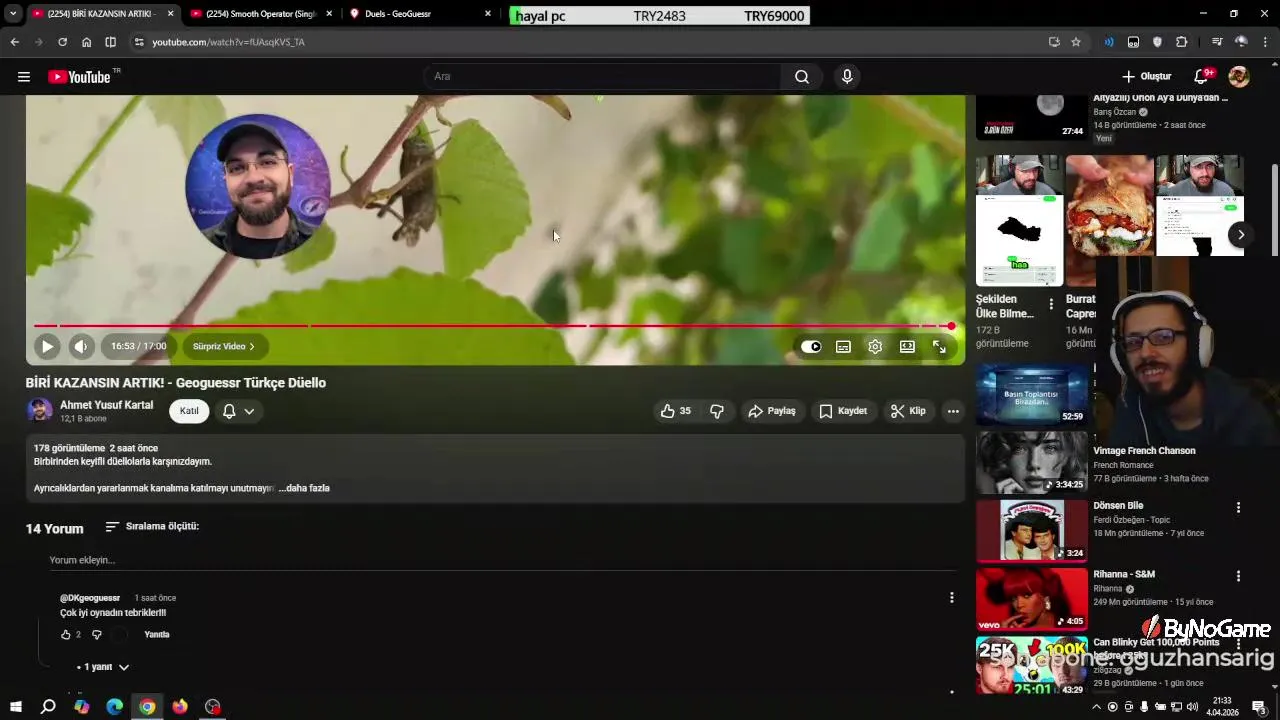This screenshot has height=720, width=1280.
Task: Open the three-dot more actions next to Klip
Action: coord(953,411)
